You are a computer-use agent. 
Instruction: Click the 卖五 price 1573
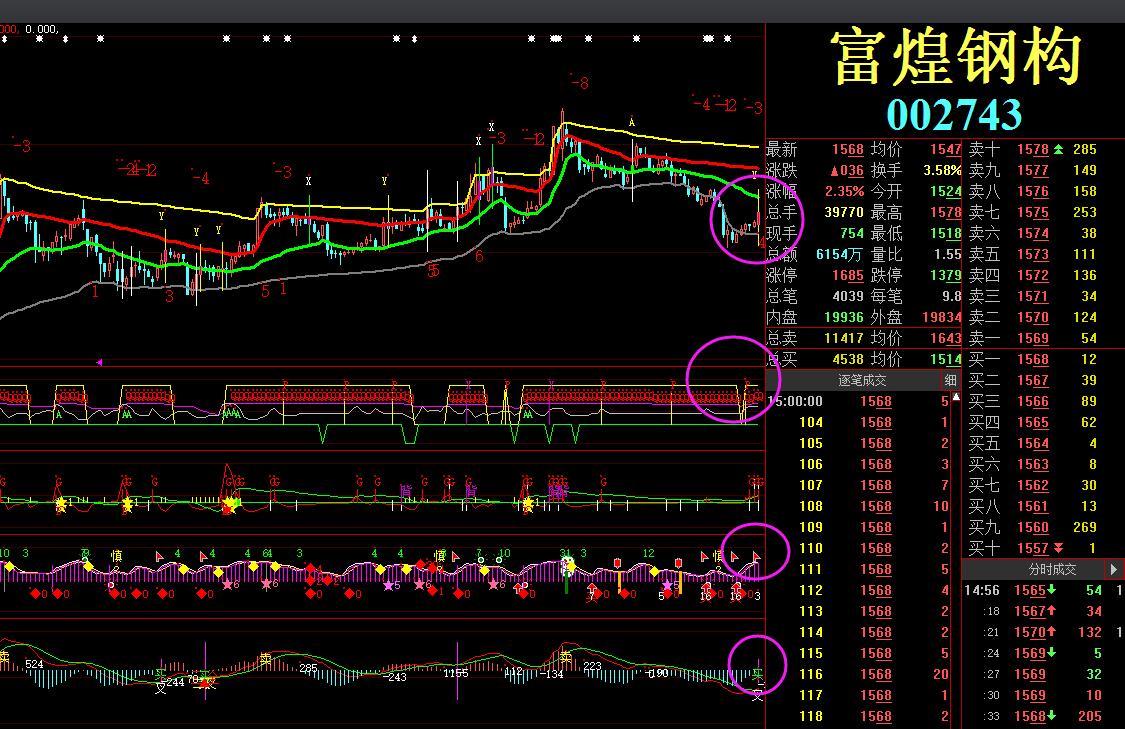coord(1032,254)
